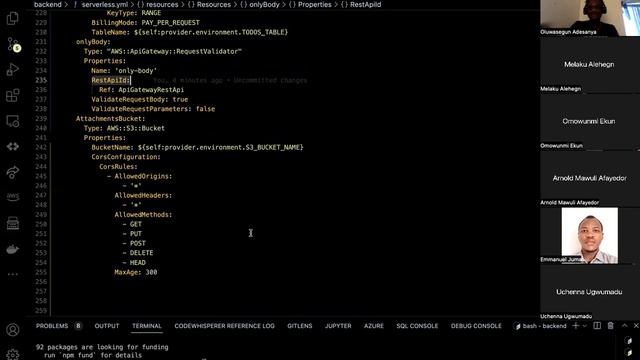Click Problems count badge 8

[78, 326]
